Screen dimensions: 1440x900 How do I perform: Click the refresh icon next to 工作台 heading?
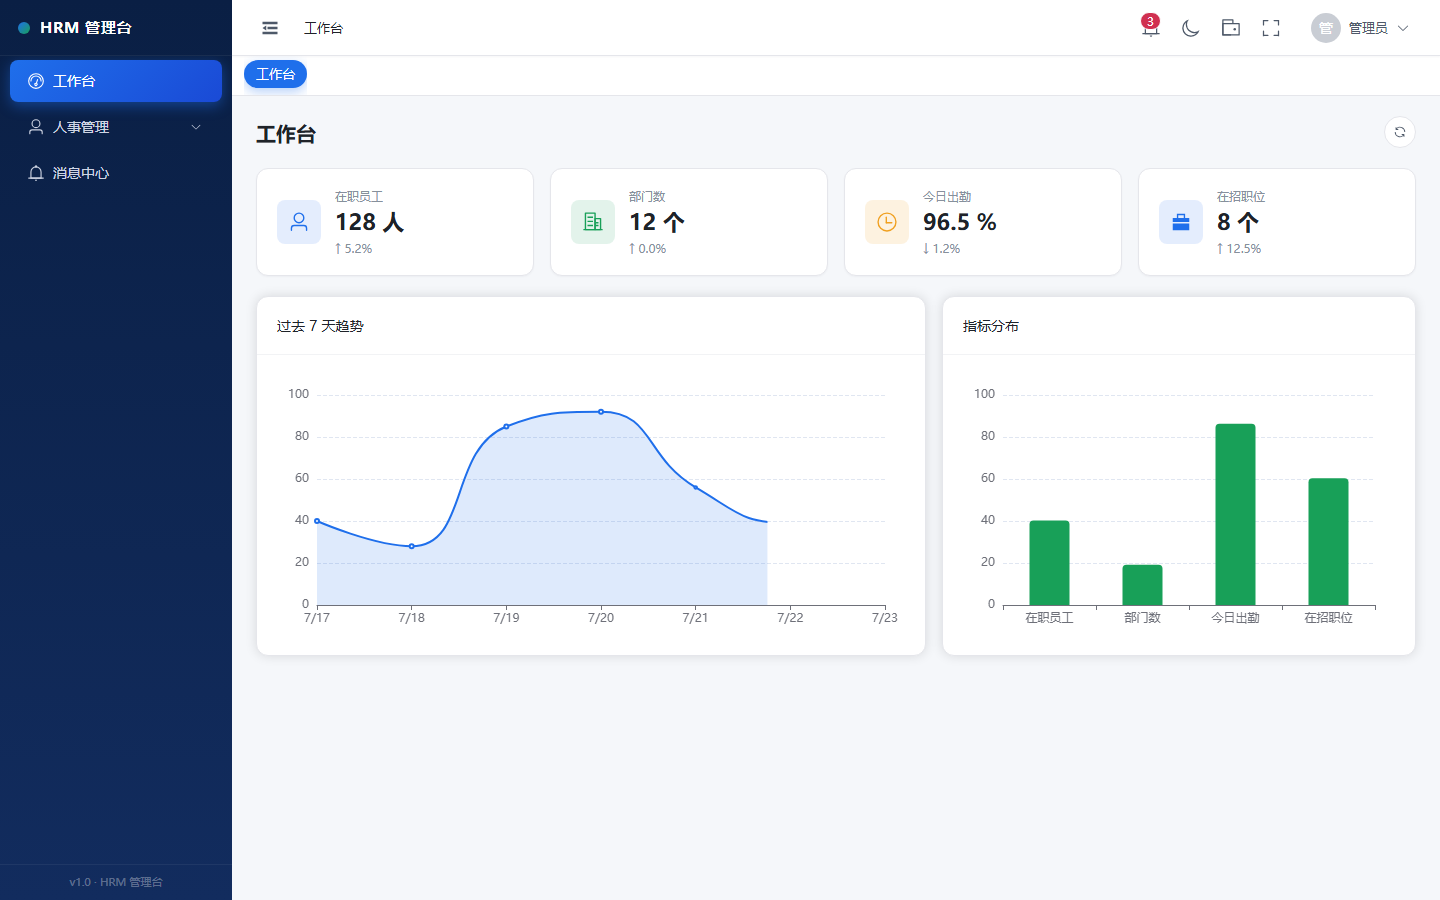(1400, 132)
